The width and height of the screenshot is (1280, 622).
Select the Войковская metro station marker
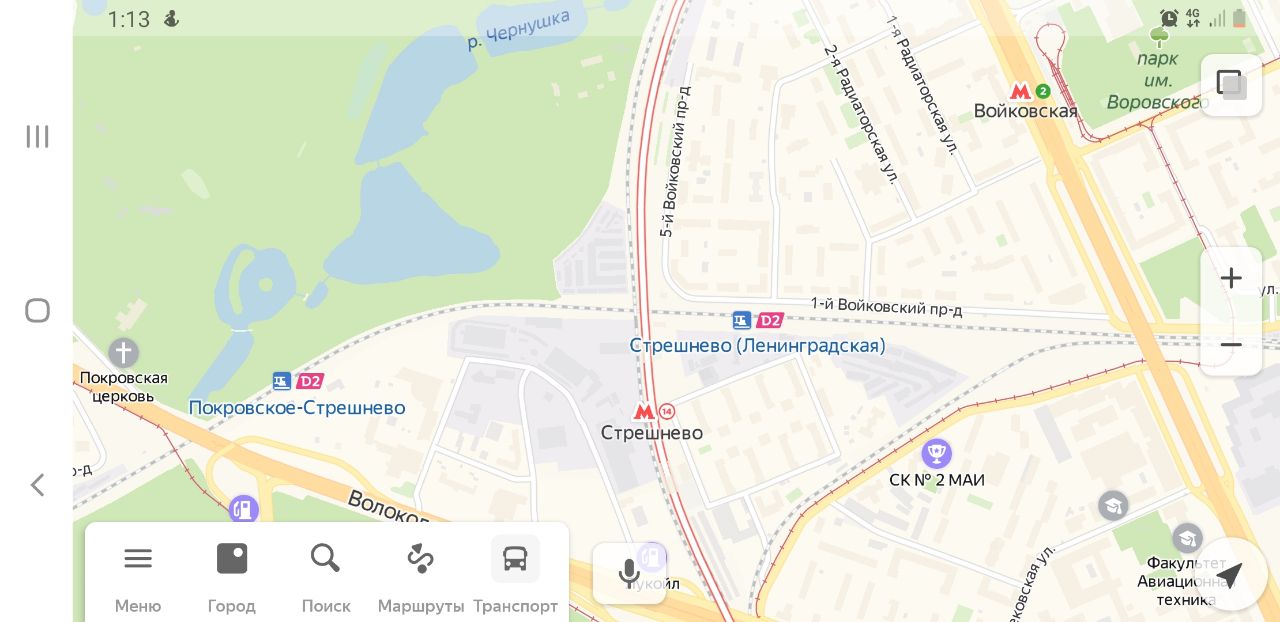click(1020, 91)
